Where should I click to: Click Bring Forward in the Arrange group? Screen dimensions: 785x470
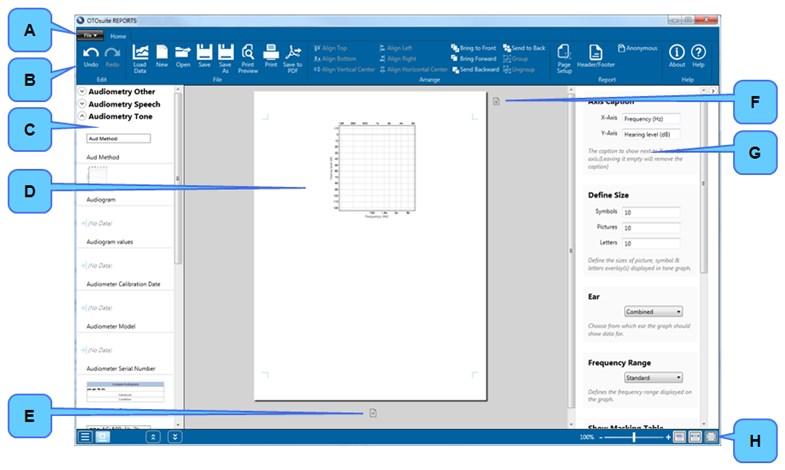tap(473, 59)
